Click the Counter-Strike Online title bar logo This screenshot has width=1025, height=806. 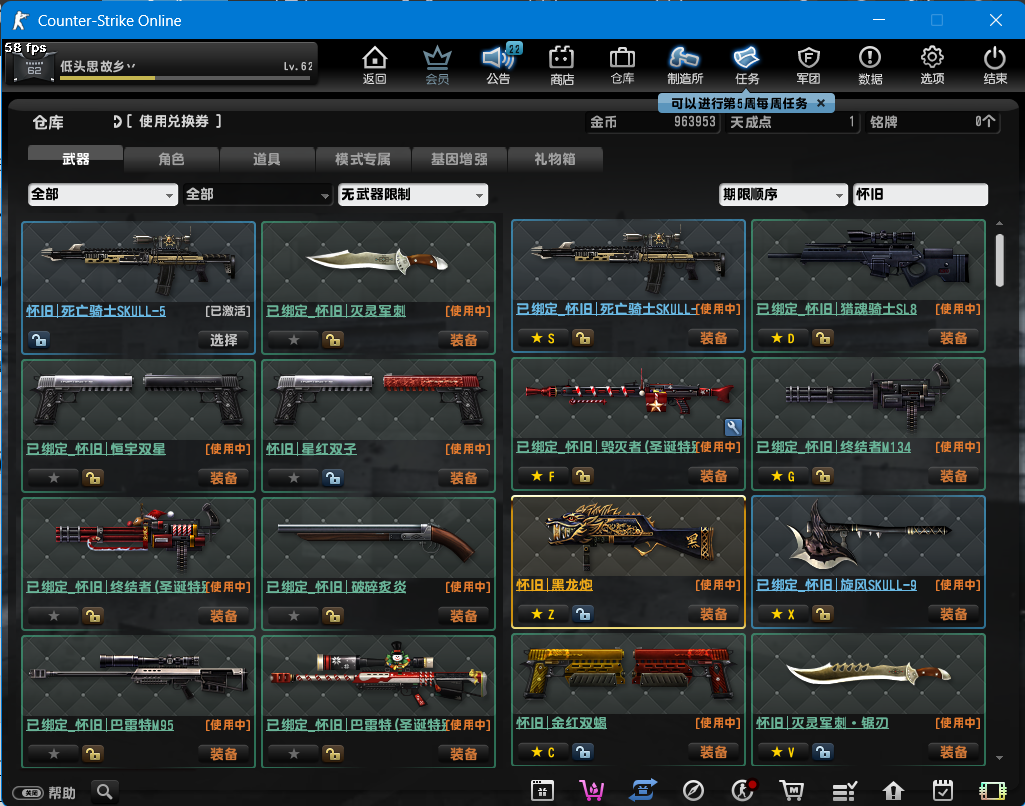click(x=20, y=20)
